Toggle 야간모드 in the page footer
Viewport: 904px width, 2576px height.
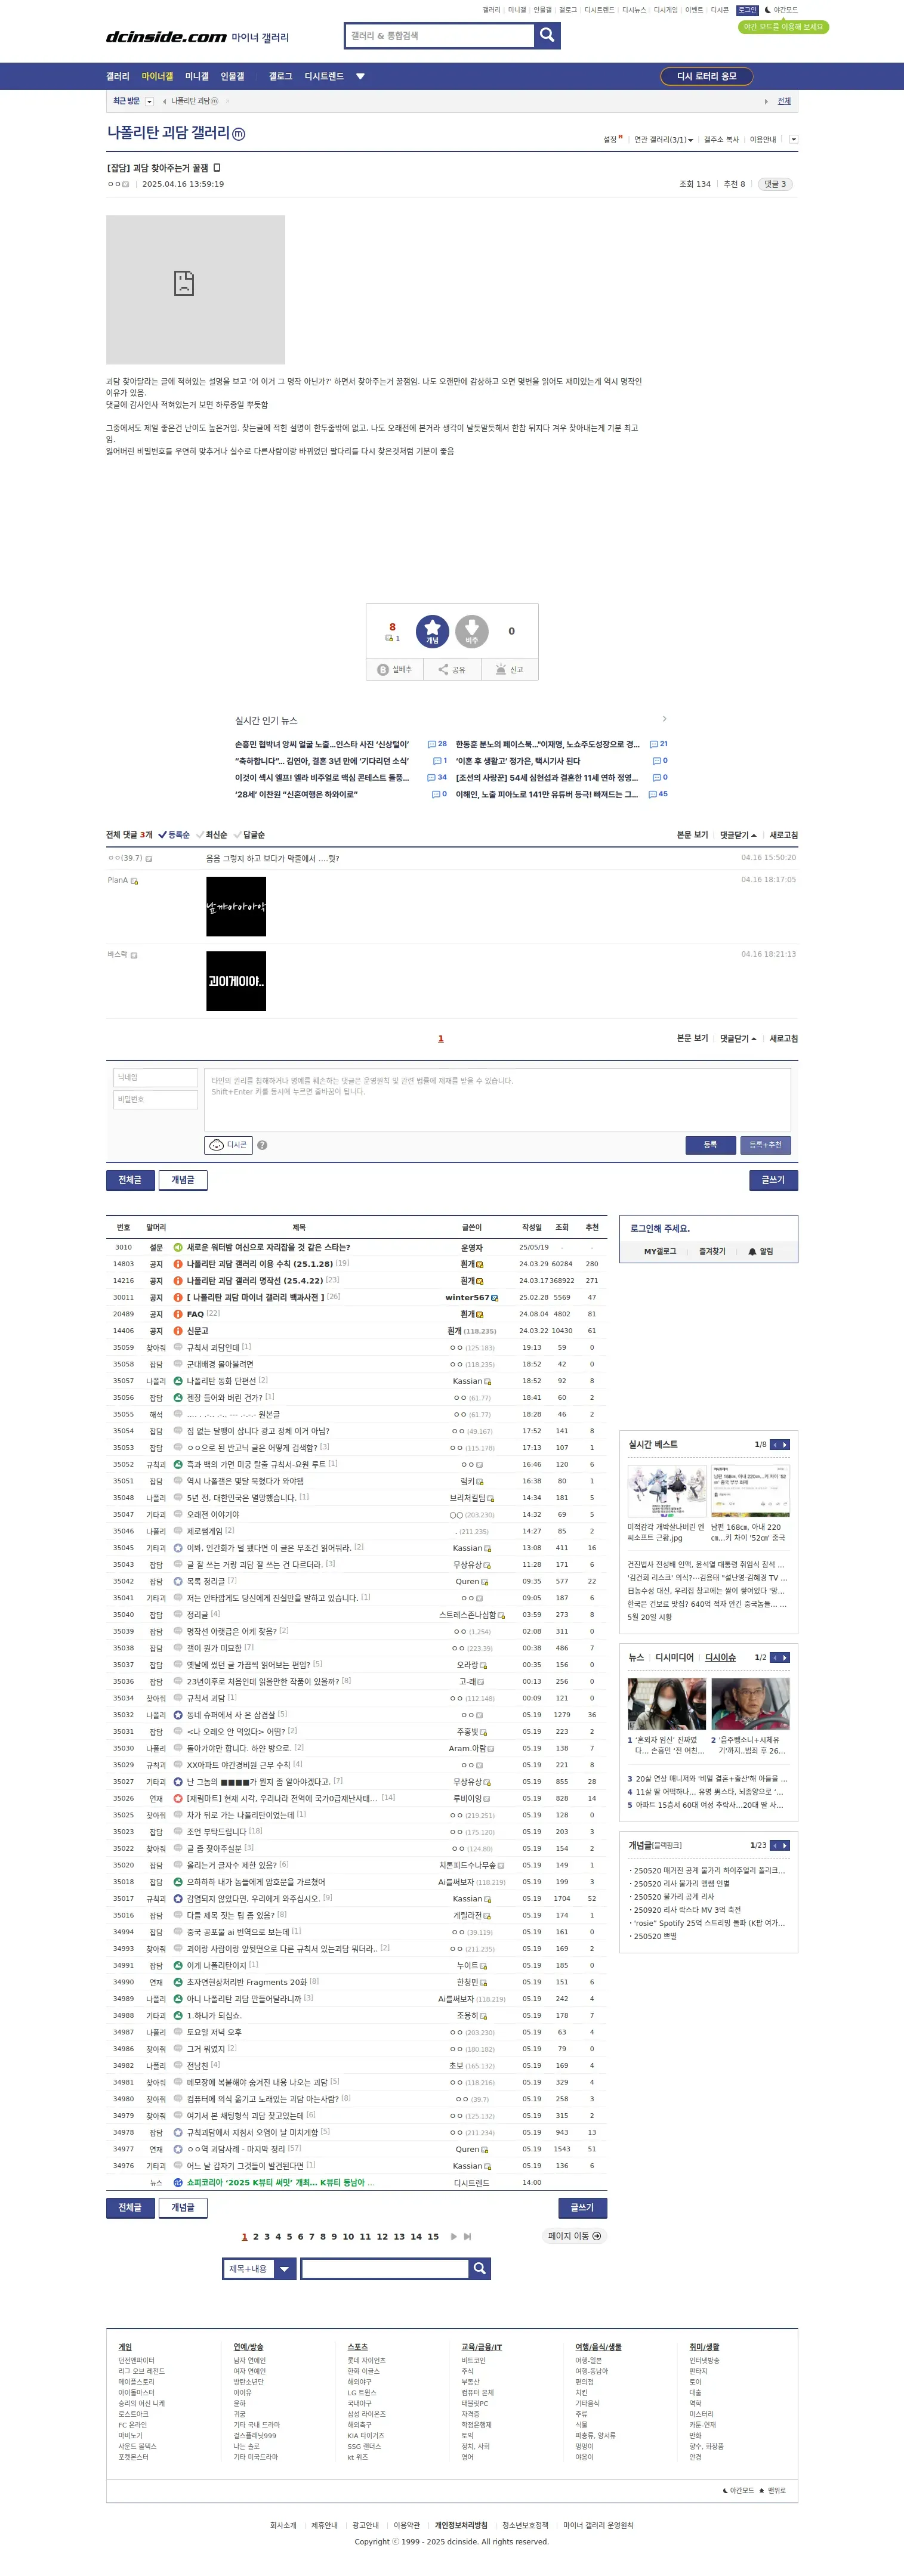point(739,2490)
